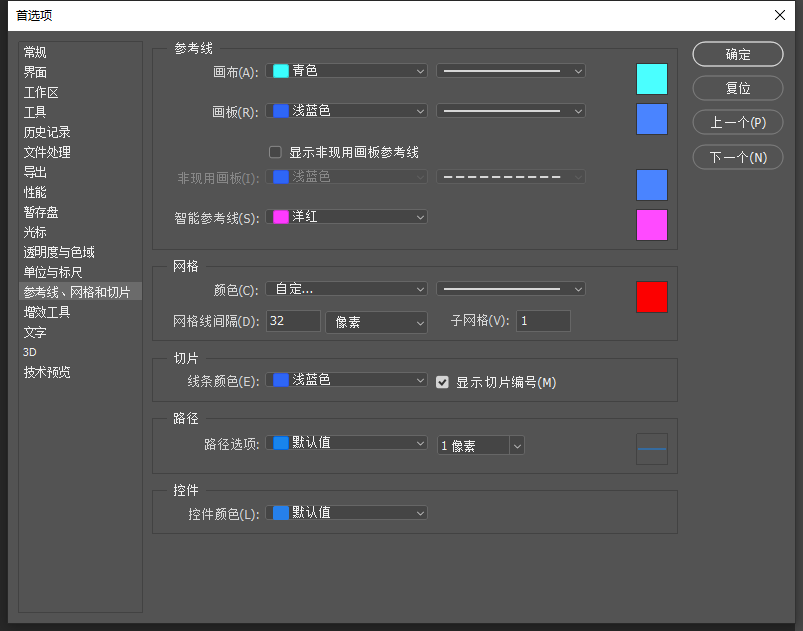This screenshot has width=803, height=631.
Task: Open the 画板 guide color dropdown
Action: point(346,111)
